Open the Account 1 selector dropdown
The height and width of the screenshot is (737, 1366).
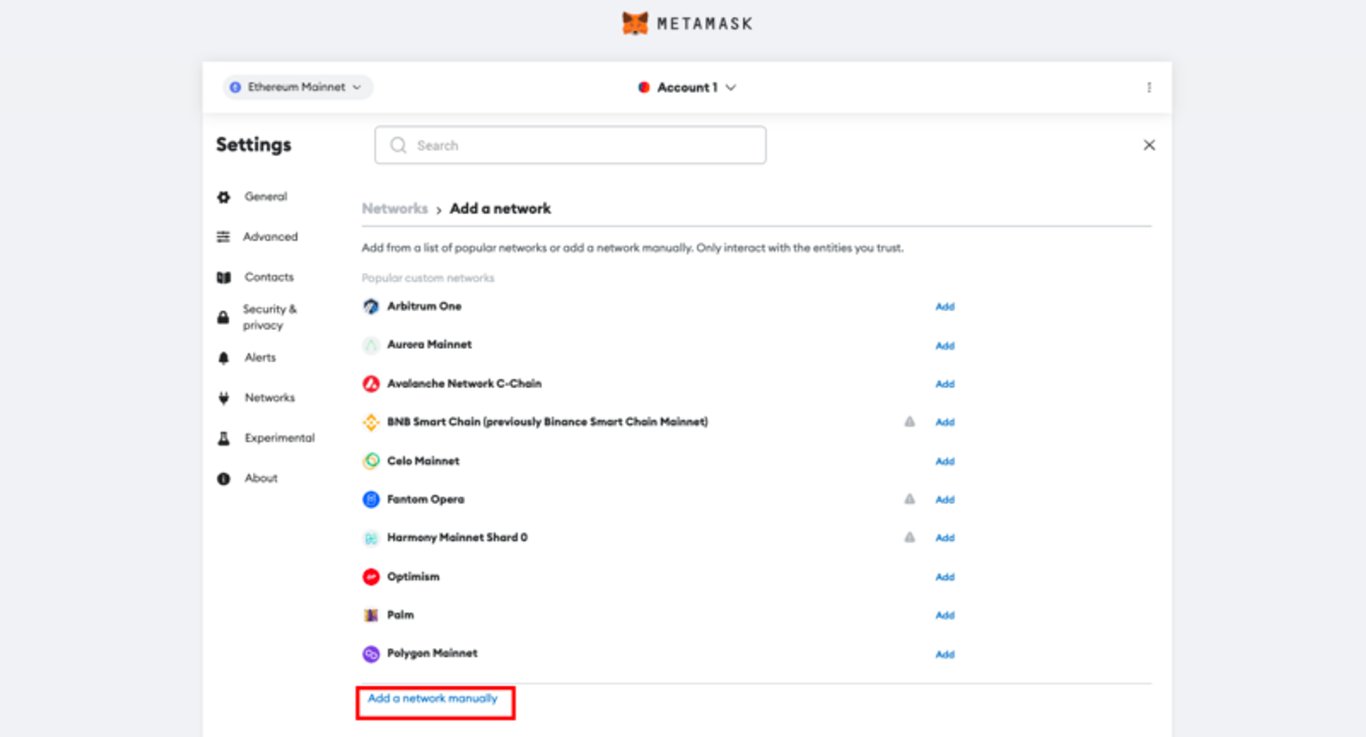click(x=687, y=88)
